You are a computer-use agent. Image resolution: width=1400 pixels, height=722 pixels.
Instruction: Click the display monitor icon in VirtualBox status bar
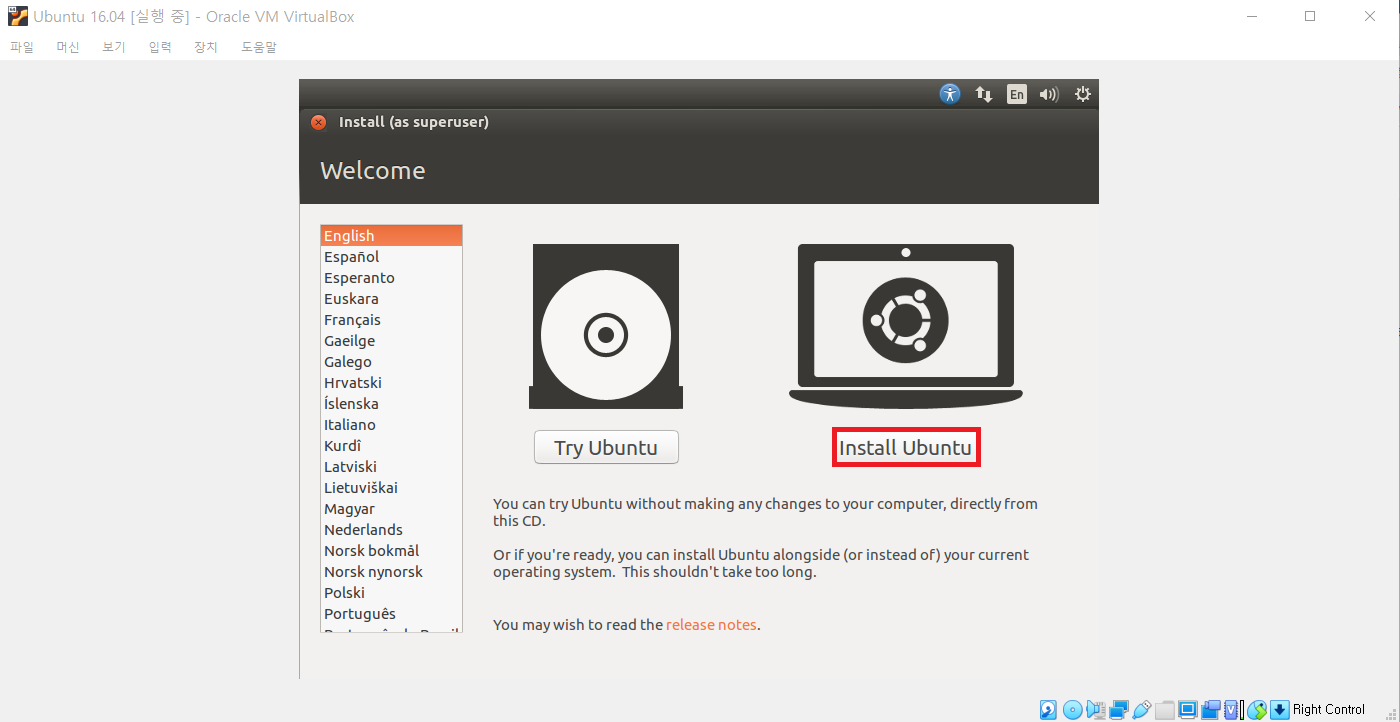[1188, 710]
